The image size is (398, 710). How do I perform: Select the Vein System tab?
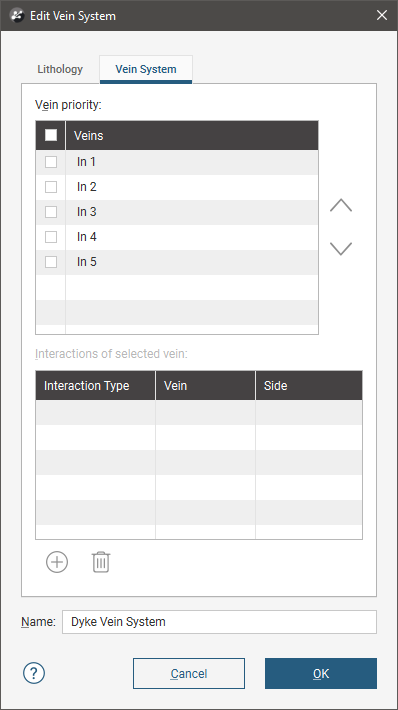(146, 69)
